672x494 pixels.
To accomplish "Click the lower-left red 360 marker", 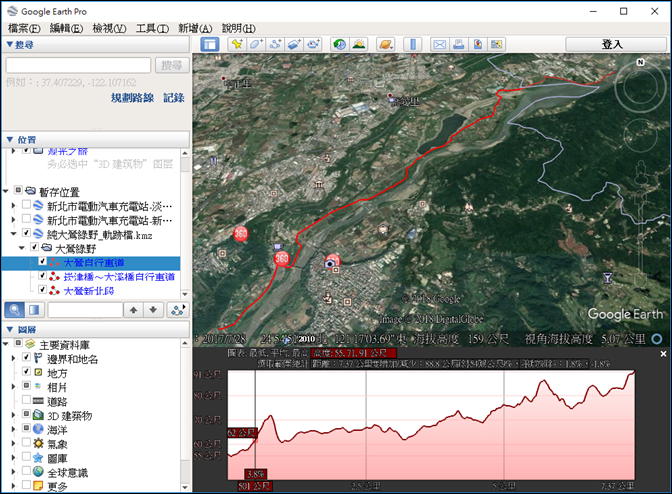I will tap(282, 258).
